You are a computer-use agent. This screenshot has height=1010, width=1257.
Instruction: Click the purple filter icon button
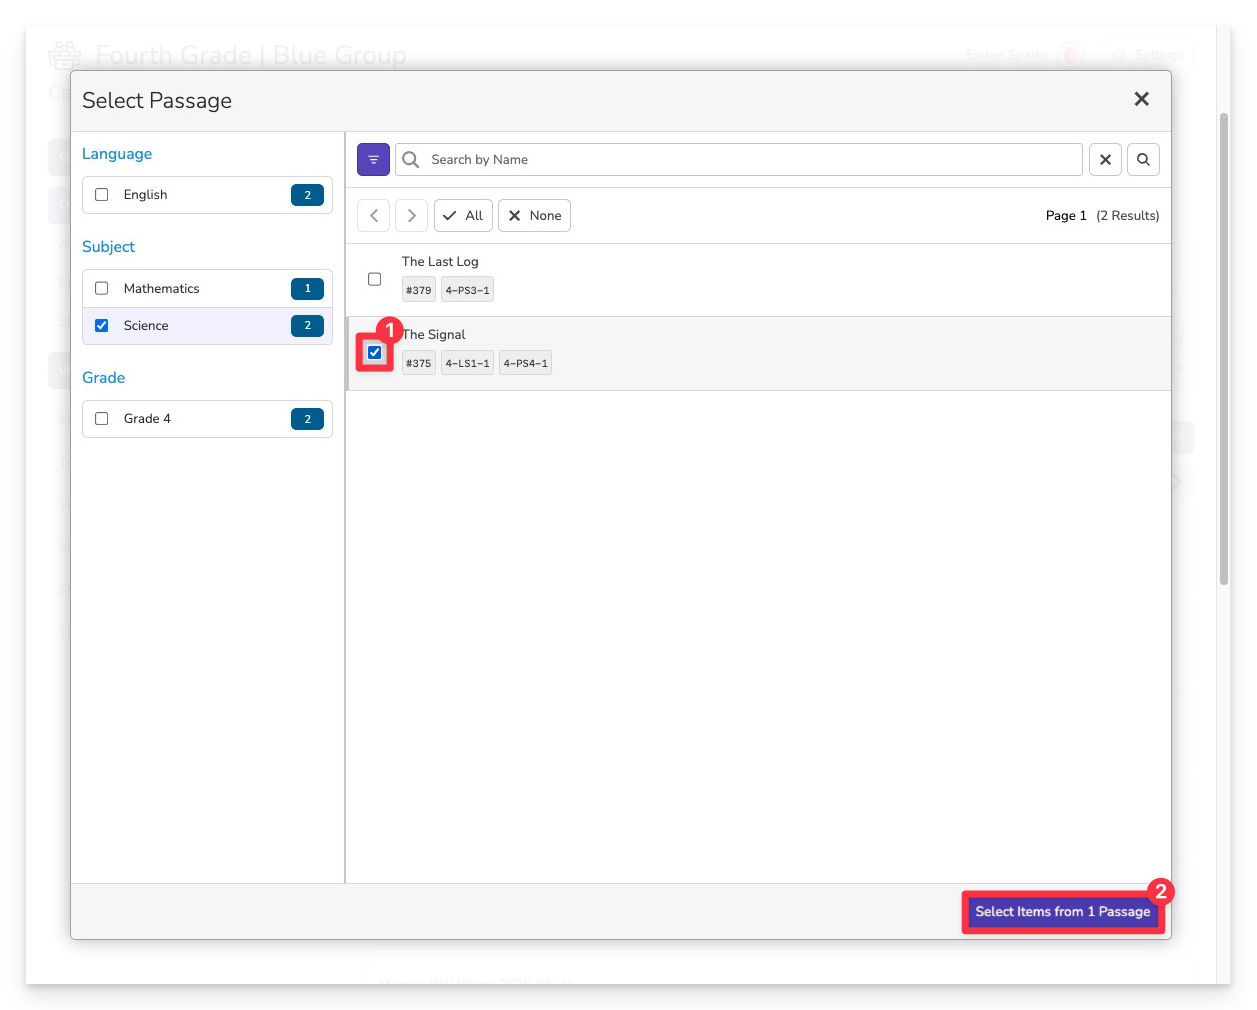373,160
